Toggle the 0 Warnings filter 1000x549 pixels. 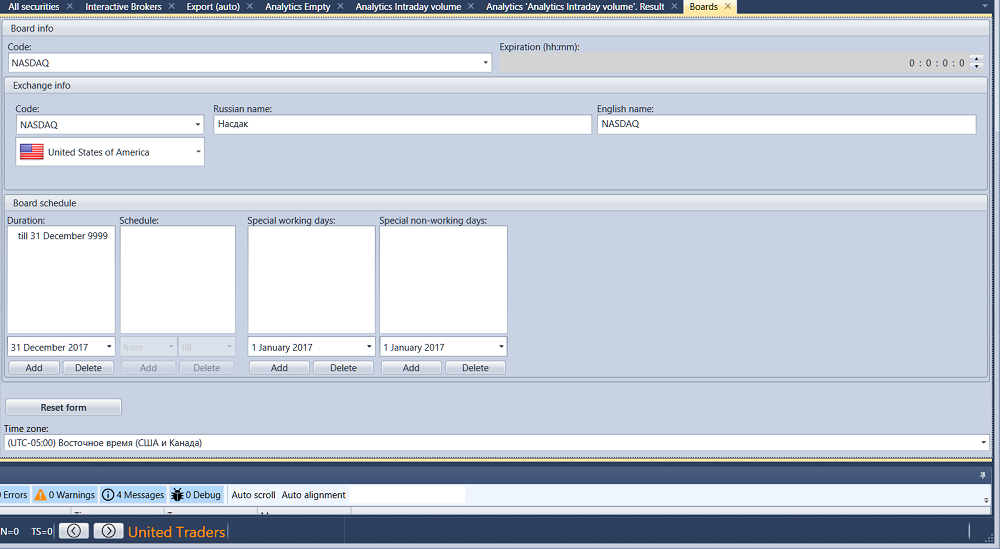coord(64,495)
